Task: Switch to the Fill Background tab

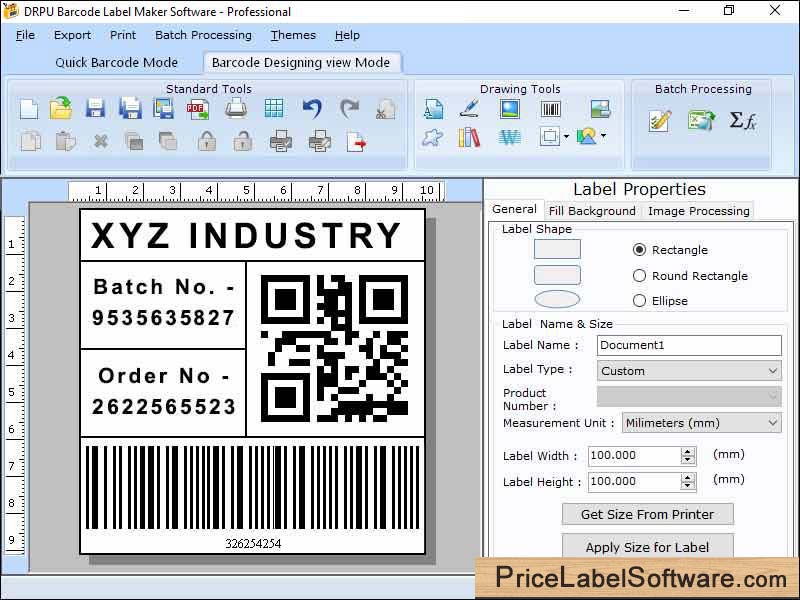Action: point(592,211)
